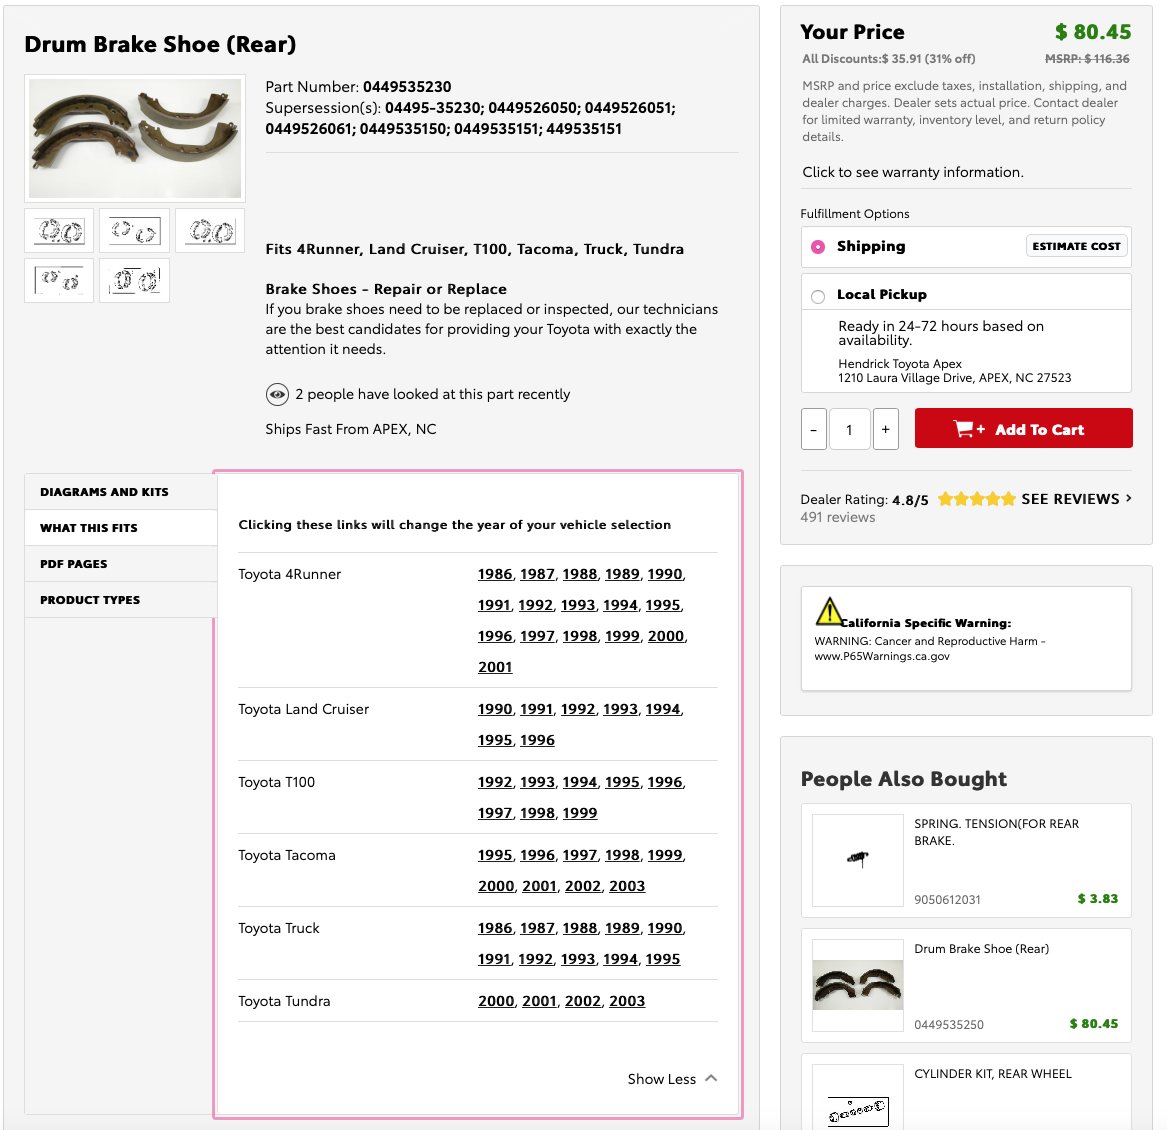Select the Shipping fulfillment option
This screenshot has width=1167, height=1130.
[x=818, y=246]
